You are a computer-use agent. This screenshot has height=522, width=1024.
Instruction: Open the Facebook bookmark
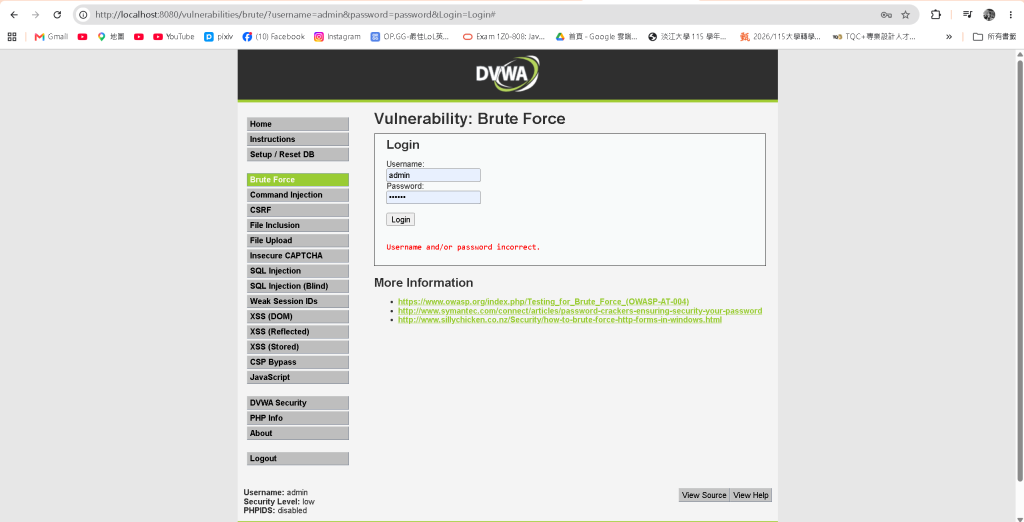click(x=274, y=37)
